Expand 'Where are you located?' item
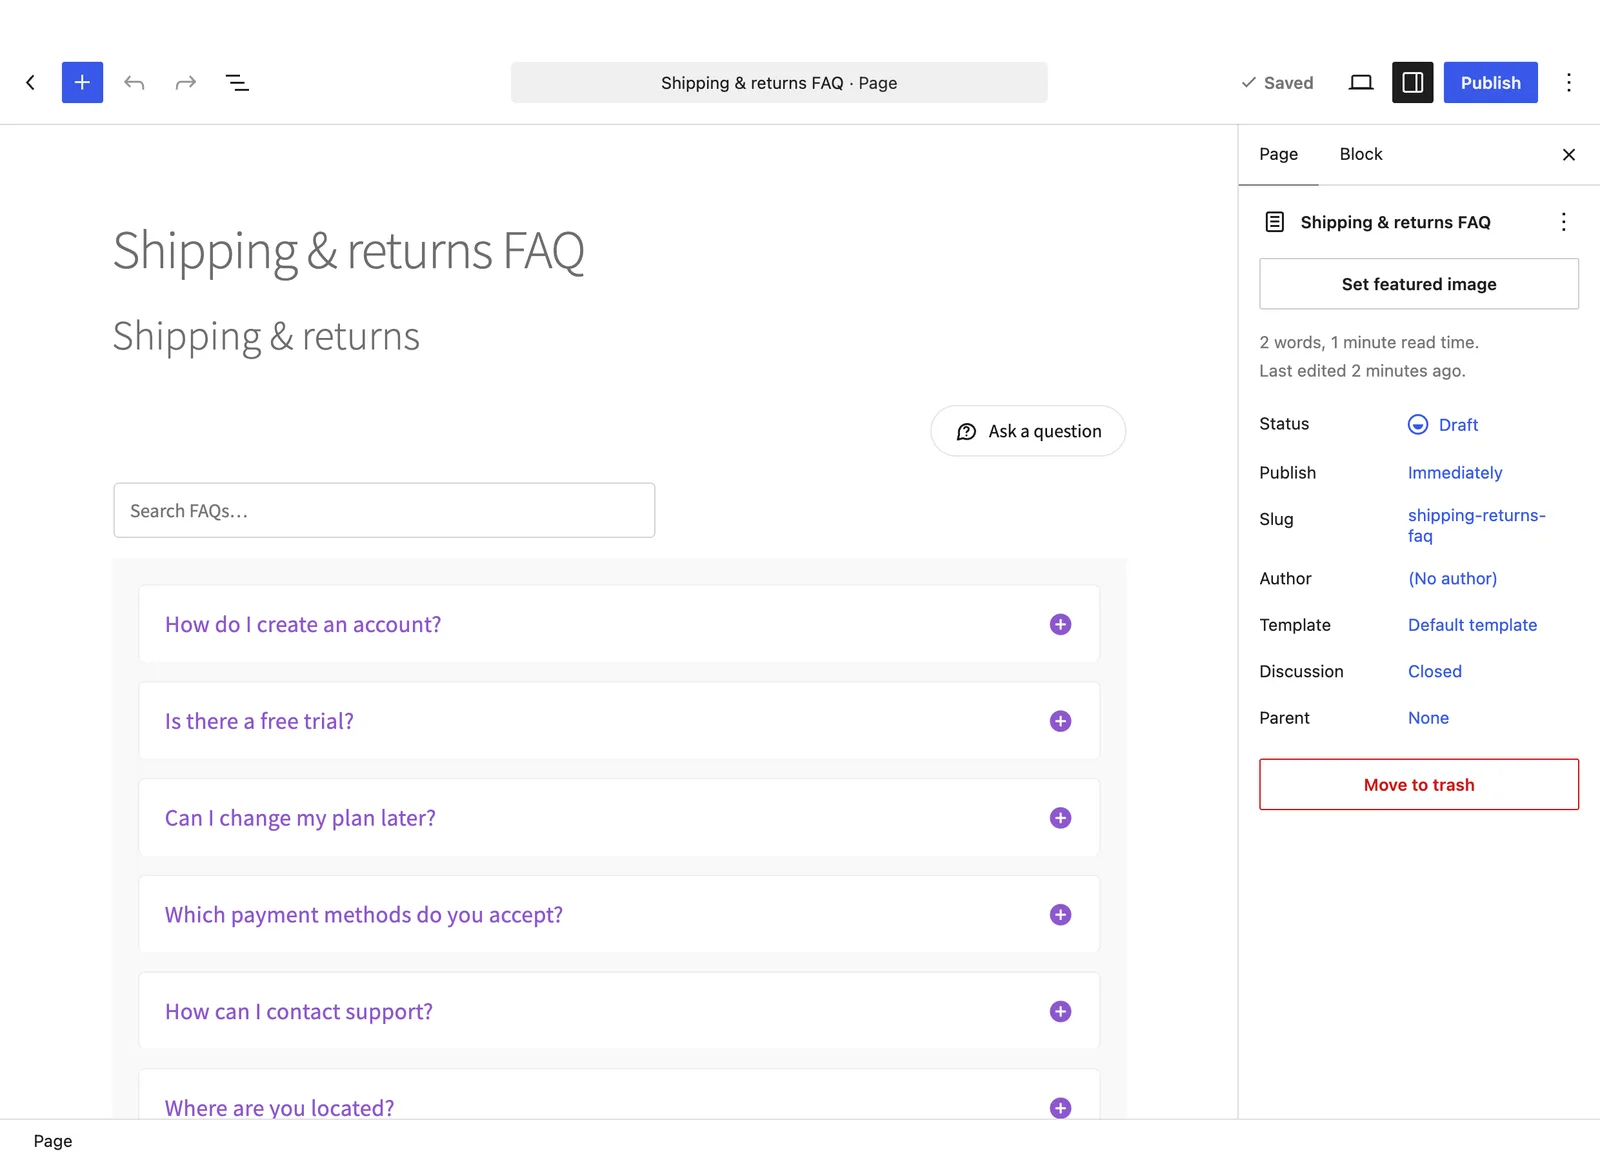 click(619, 1094)
